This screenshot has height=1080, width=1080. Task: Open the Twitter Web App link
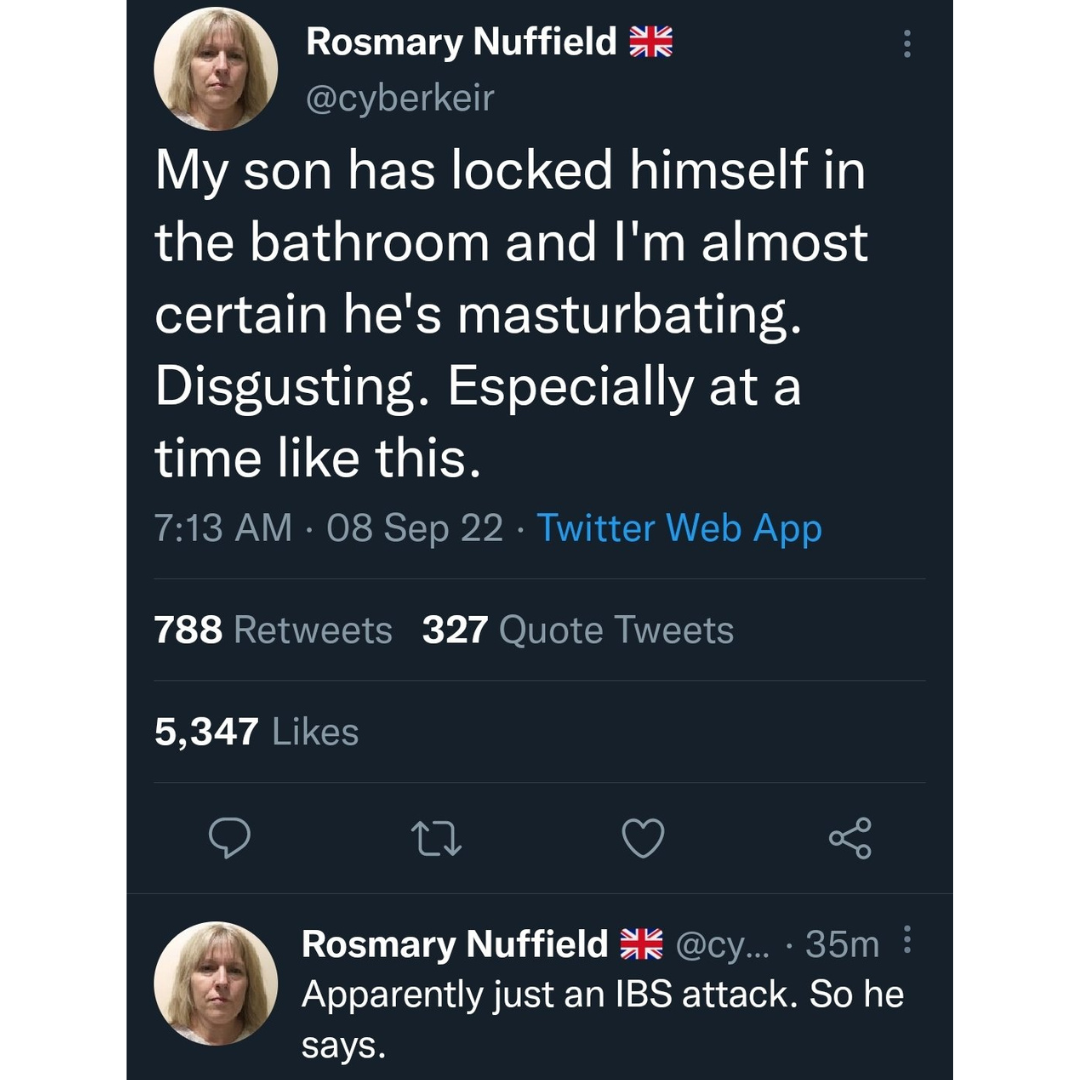tap(679, 527)
